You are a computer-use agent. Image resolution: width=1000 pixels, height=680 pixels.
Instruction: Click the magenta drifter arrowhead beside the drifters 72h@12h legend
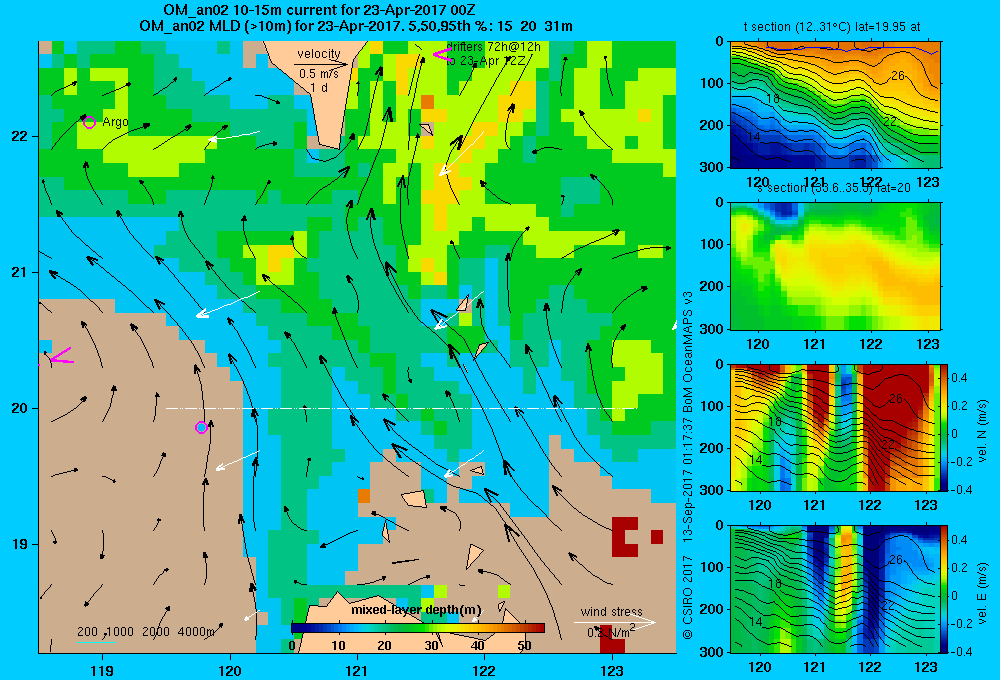tap(442, 55)
